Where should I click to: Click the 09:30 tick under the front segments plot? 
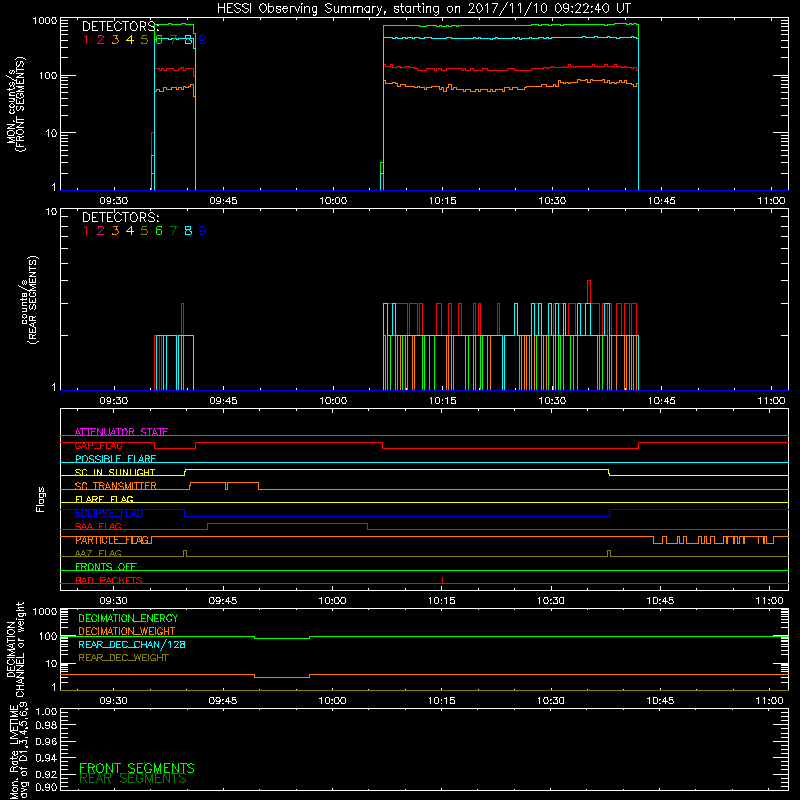[x=113, y=201]
